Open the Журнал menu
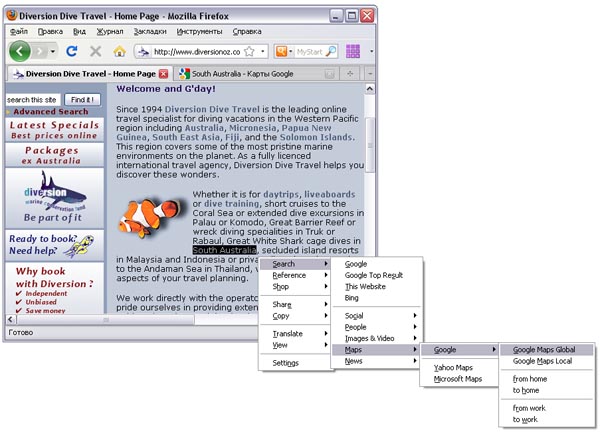600x432 pixels. tap(109, 31)
